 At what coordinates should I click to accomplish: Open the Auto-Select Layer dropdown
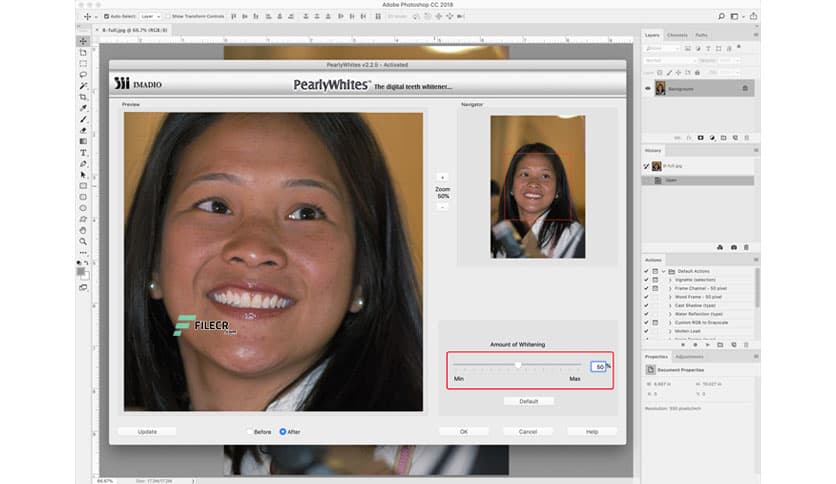(150, 17)
